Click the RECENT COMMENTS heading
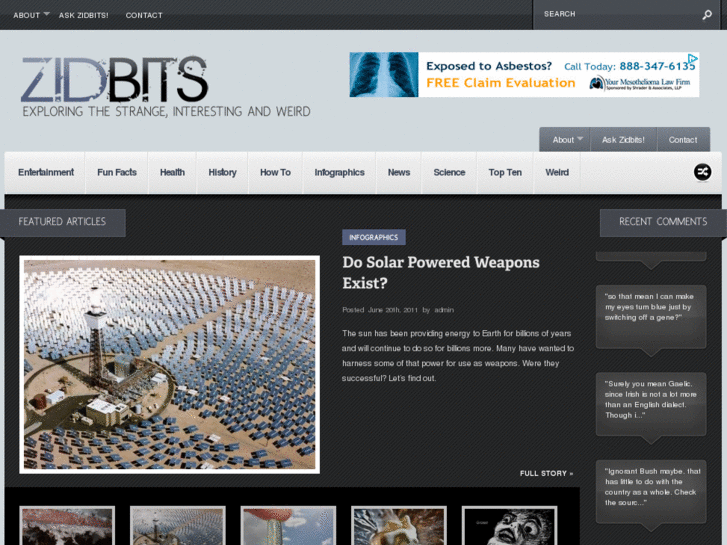Image resolution: width=727 pixels, height=545 pixels. pos(663,222)
